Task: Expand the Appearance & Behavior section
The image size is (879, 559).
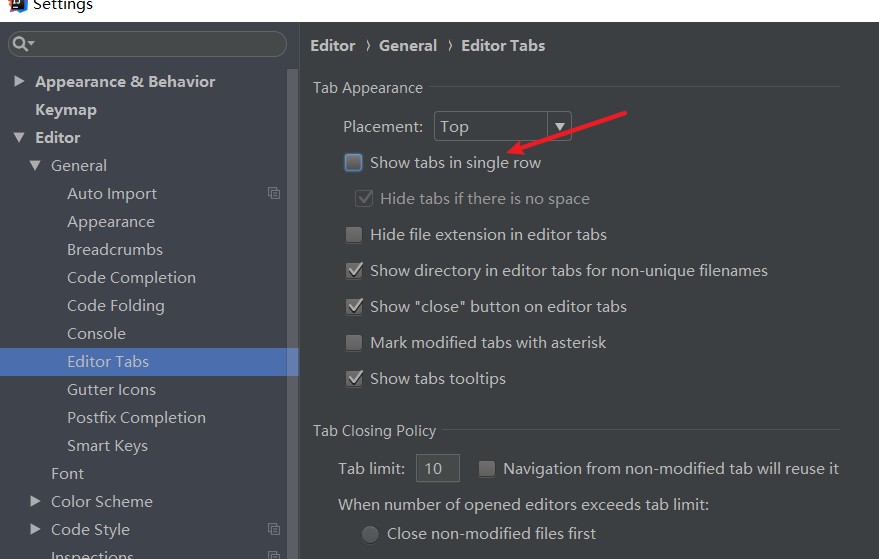Action: tap(19, 81)
